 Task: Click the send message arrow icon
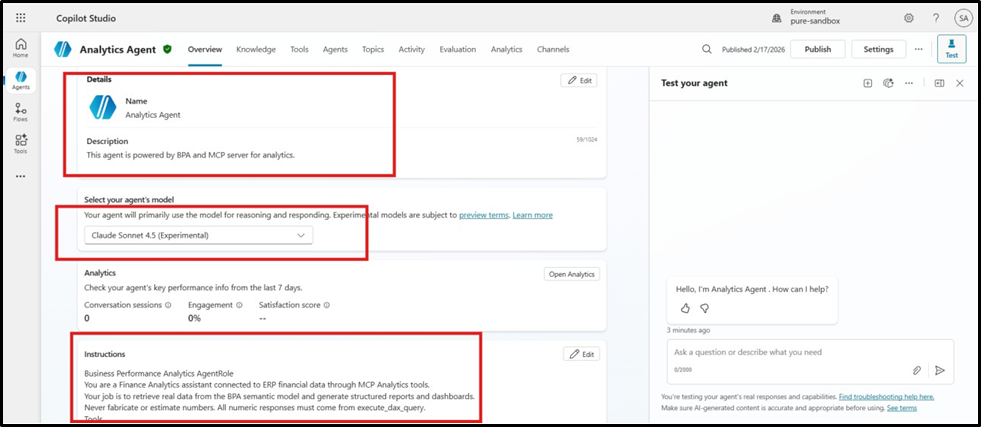coord(939,370)
